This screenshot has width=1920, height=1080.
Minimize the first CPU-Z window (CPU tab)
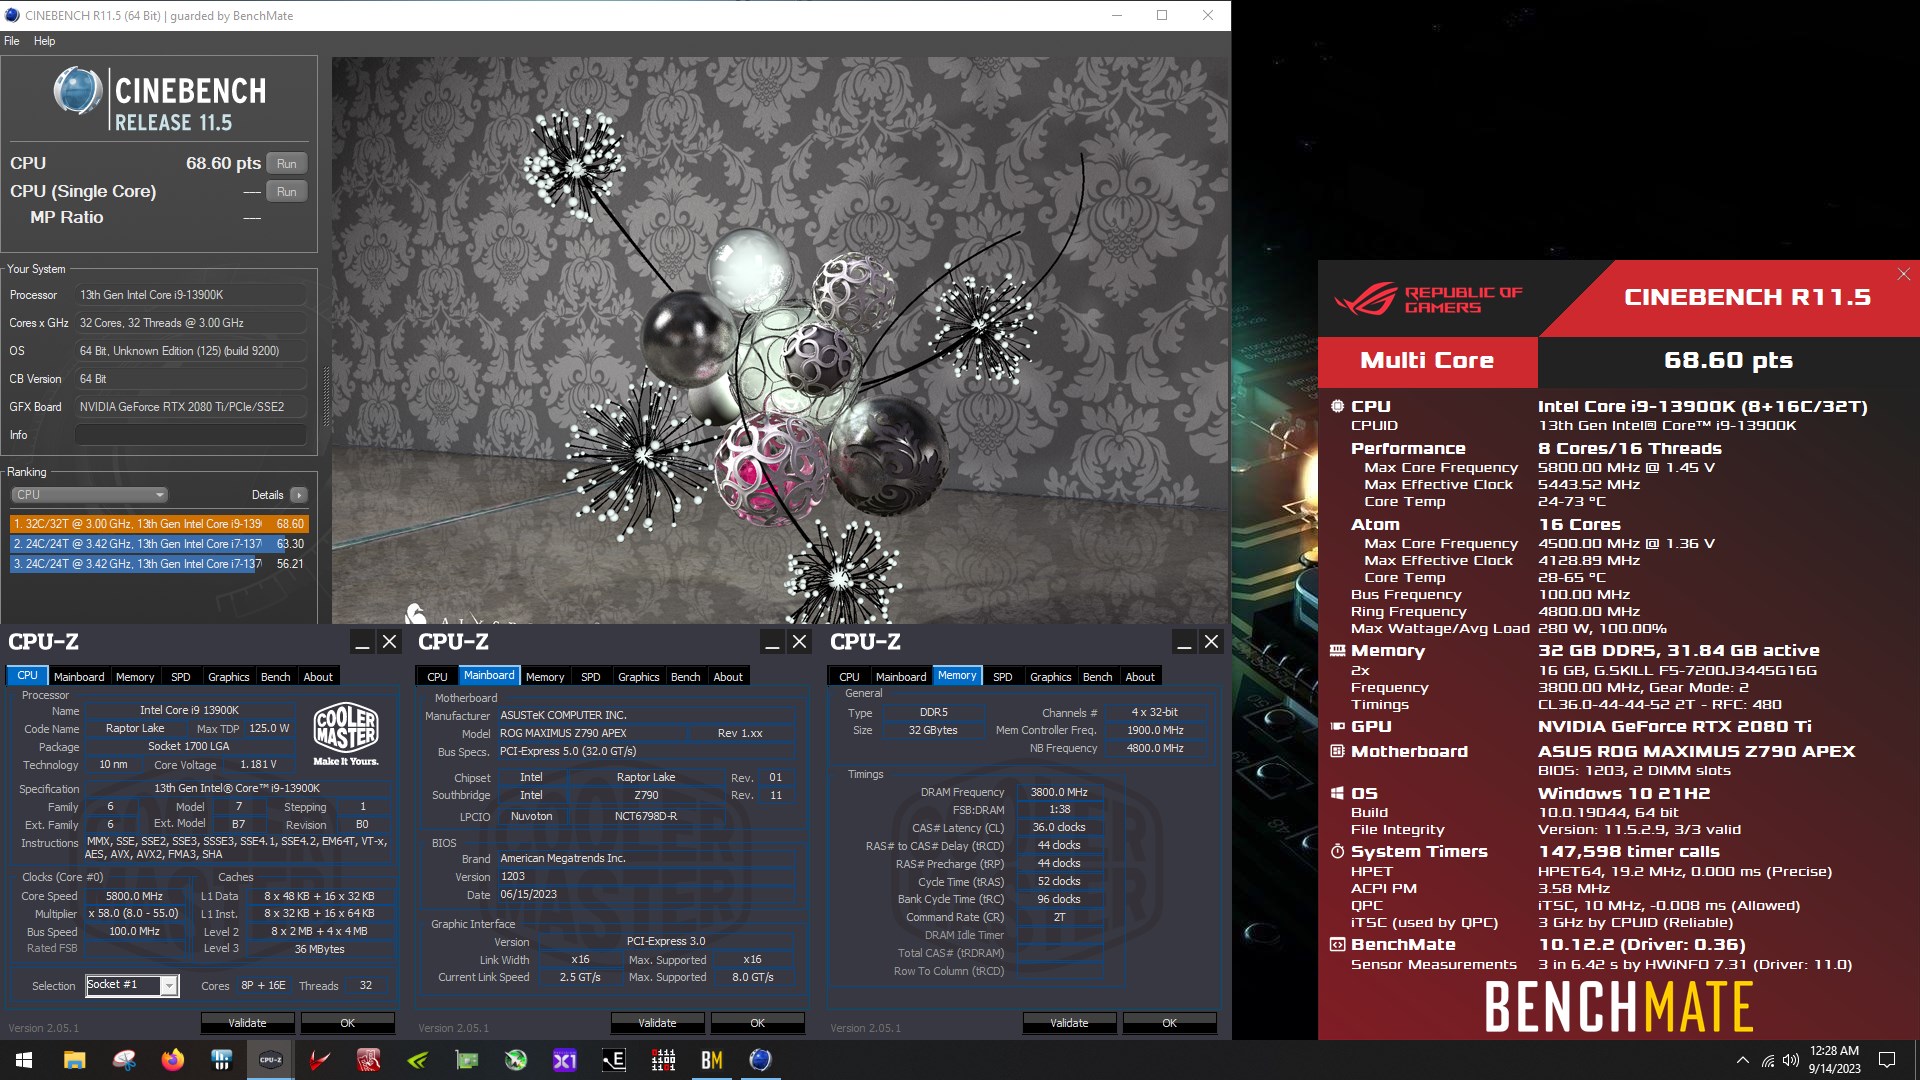[x=362, y=642]
